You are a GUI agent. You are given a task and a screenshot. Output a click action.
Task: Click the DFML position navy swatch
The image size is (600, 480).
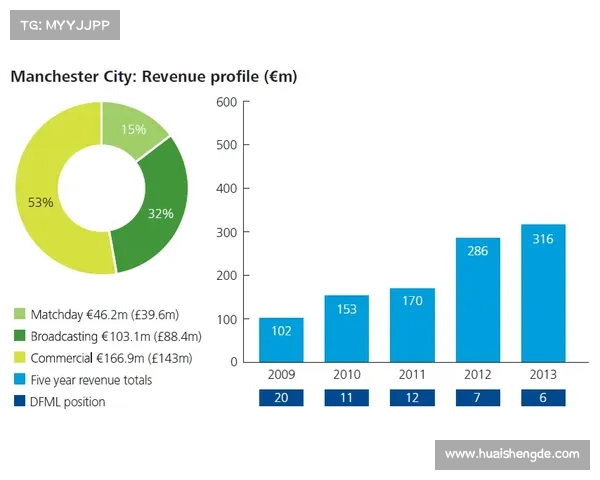click(20, 401)
